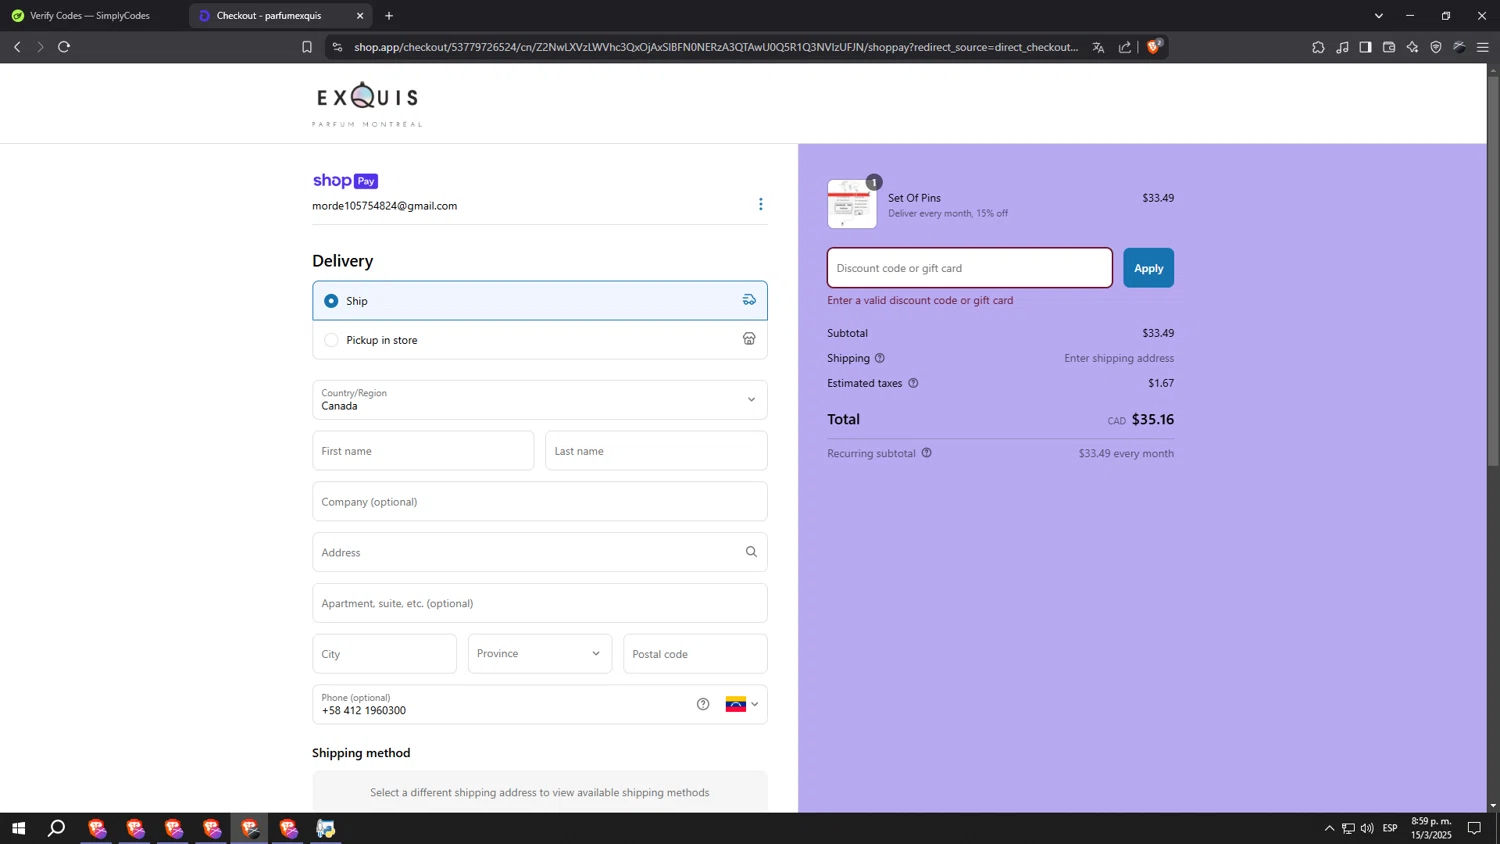Focus the Discount code or gift card field
1500x844 pixels.
pos(970,268)
